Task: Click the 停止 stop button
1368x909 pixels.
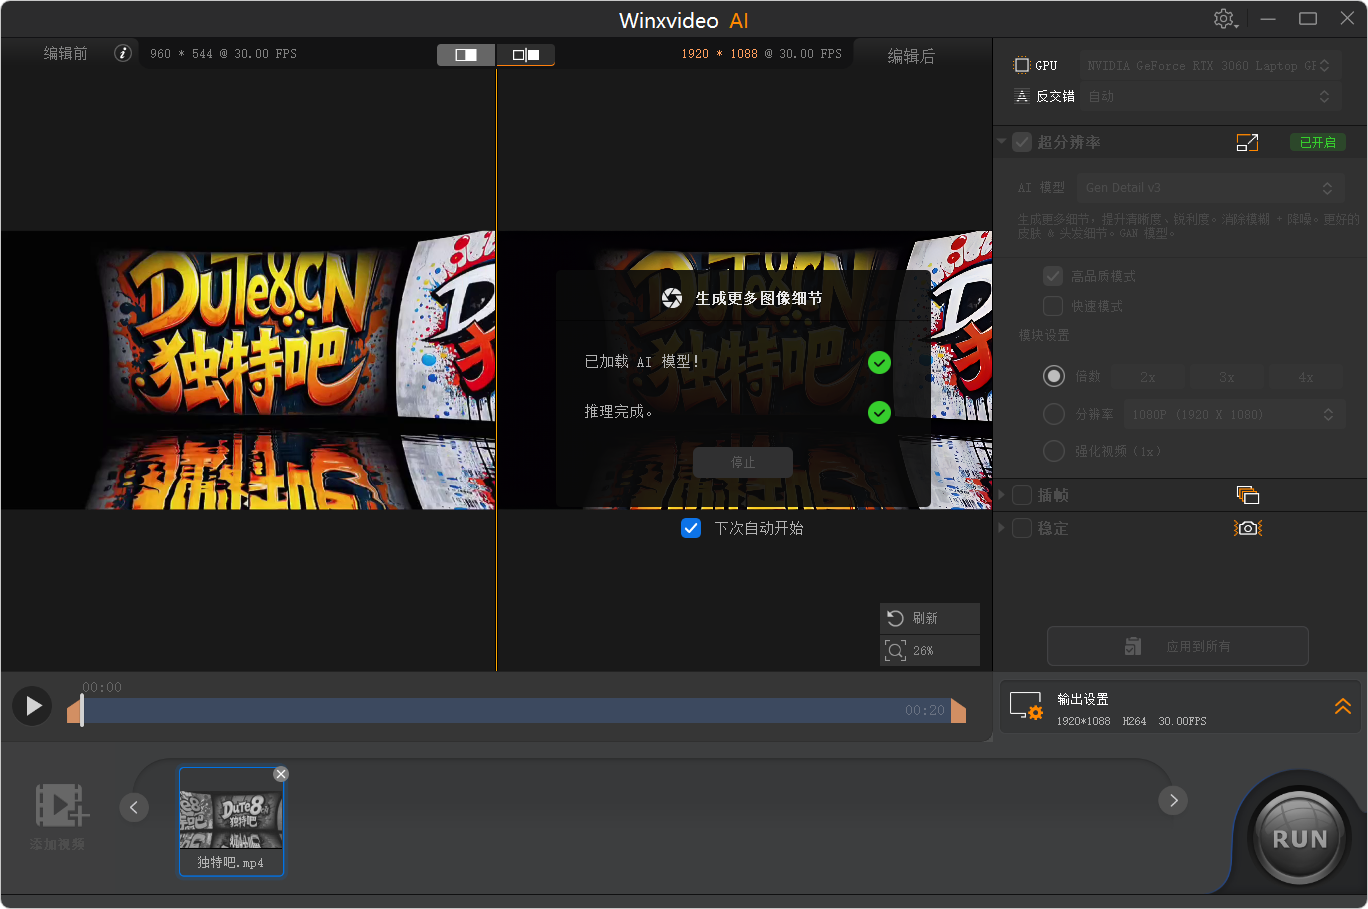Action: [743, 462]
